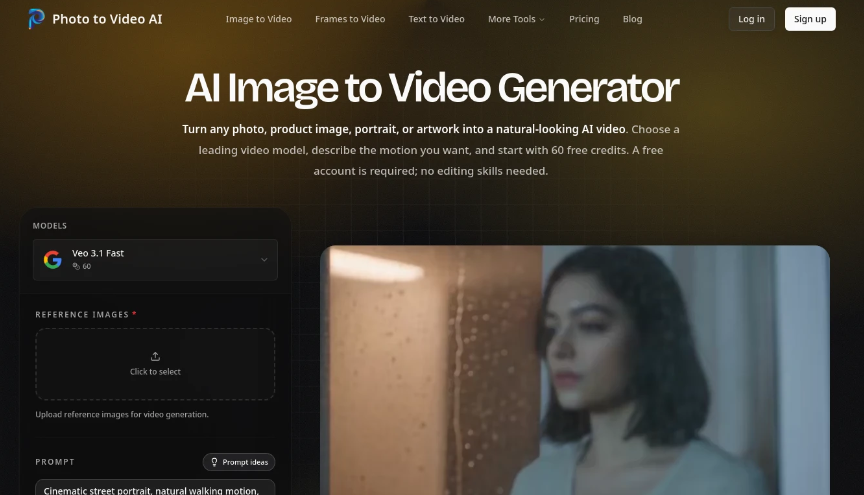This screenshot has height=495, width=864.
Task: Click the Photo to Video AI brand name
Action: (x=107, y=19)
